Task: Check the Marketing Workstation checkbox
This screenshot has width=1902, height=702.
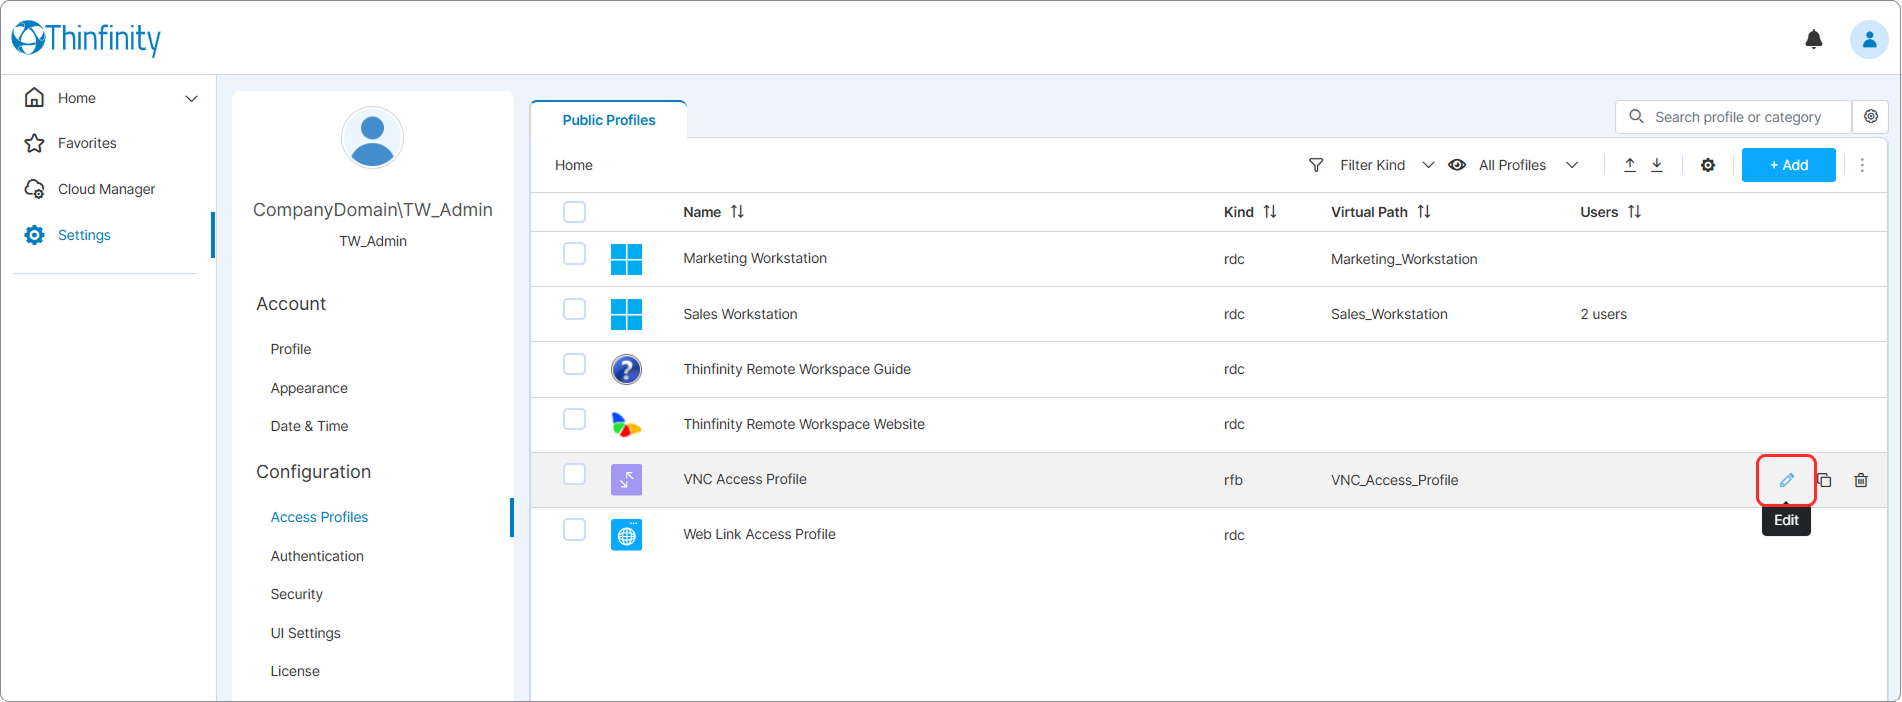Action: 574,254
